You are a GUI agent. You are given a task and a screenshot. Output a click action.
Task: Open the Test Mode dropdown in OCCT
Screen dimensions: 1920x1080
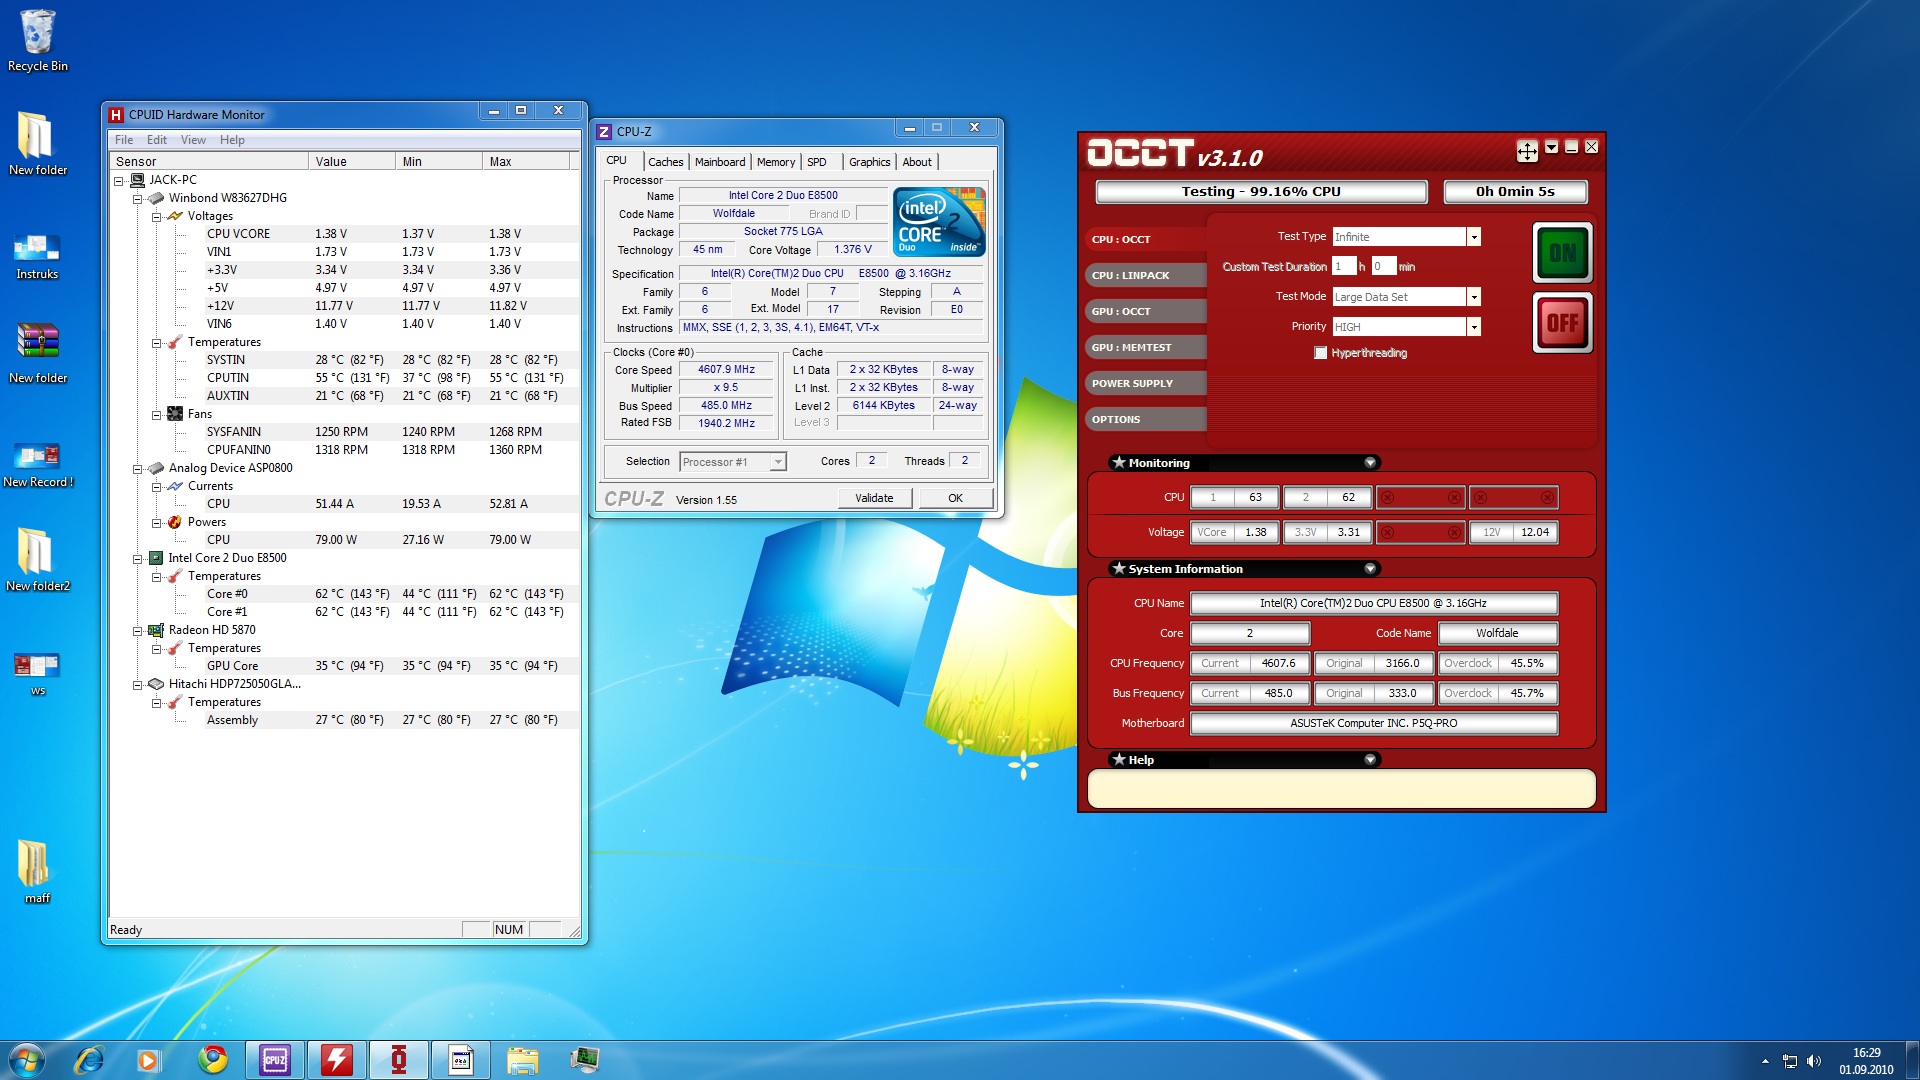(x=1473, y=297)
